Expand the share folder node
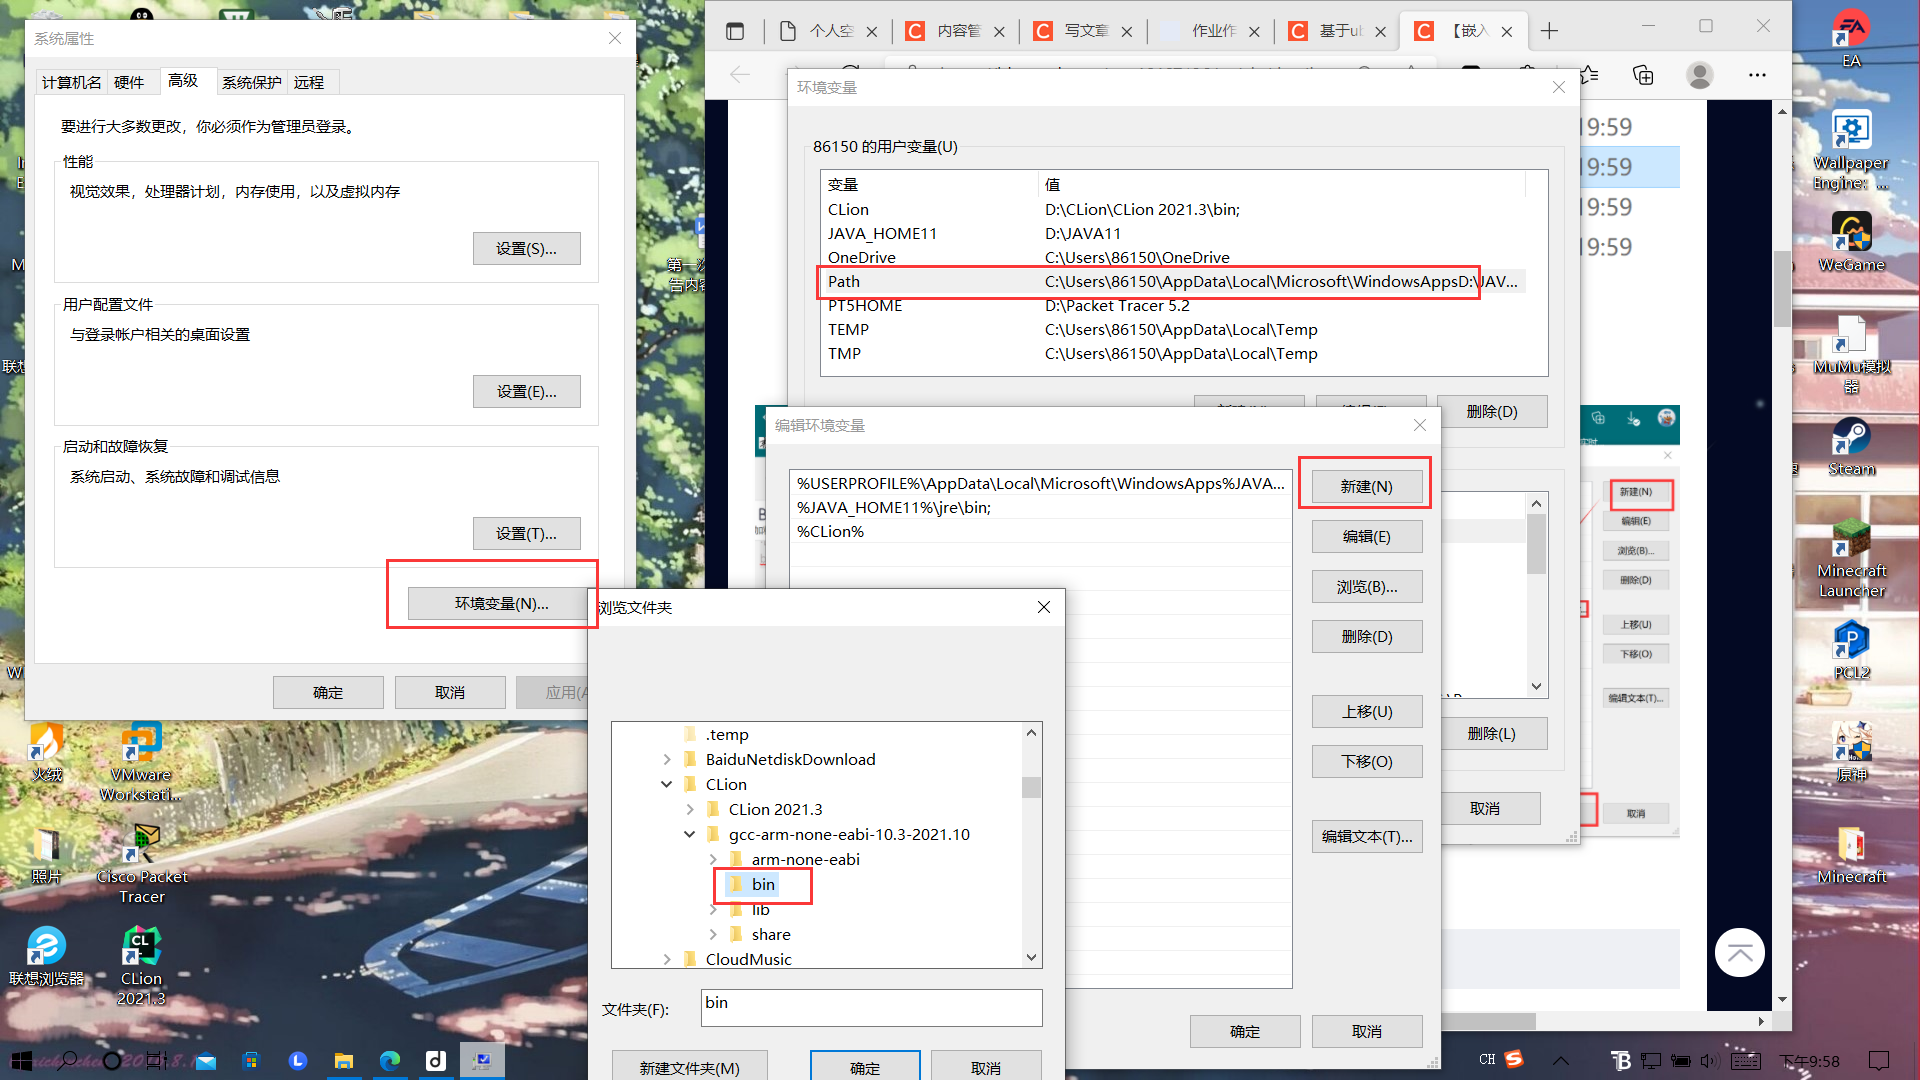The height and width of the screenshot is (1080, 1920). [713, 935]
